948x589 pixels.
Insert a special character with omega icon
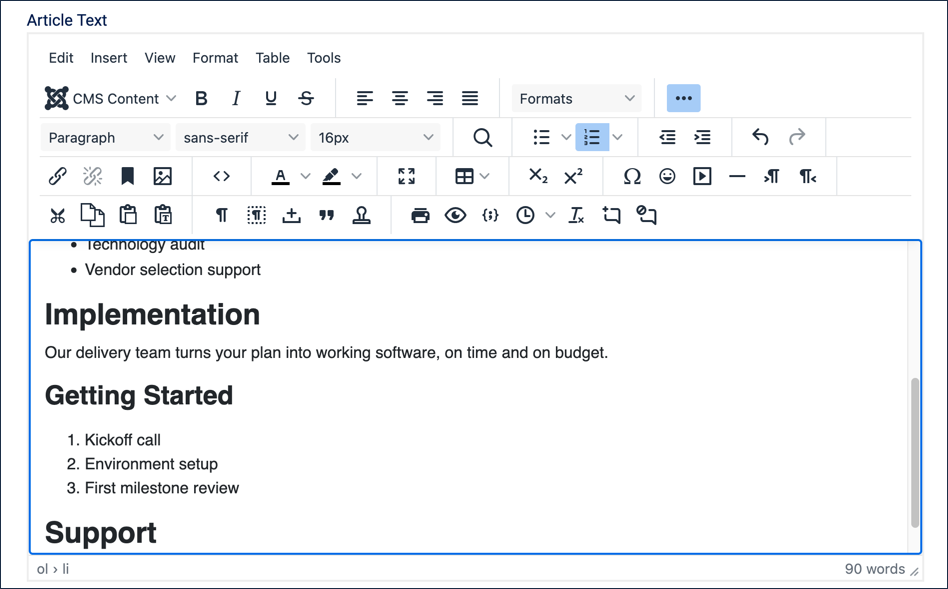click(x=632, y=176)
